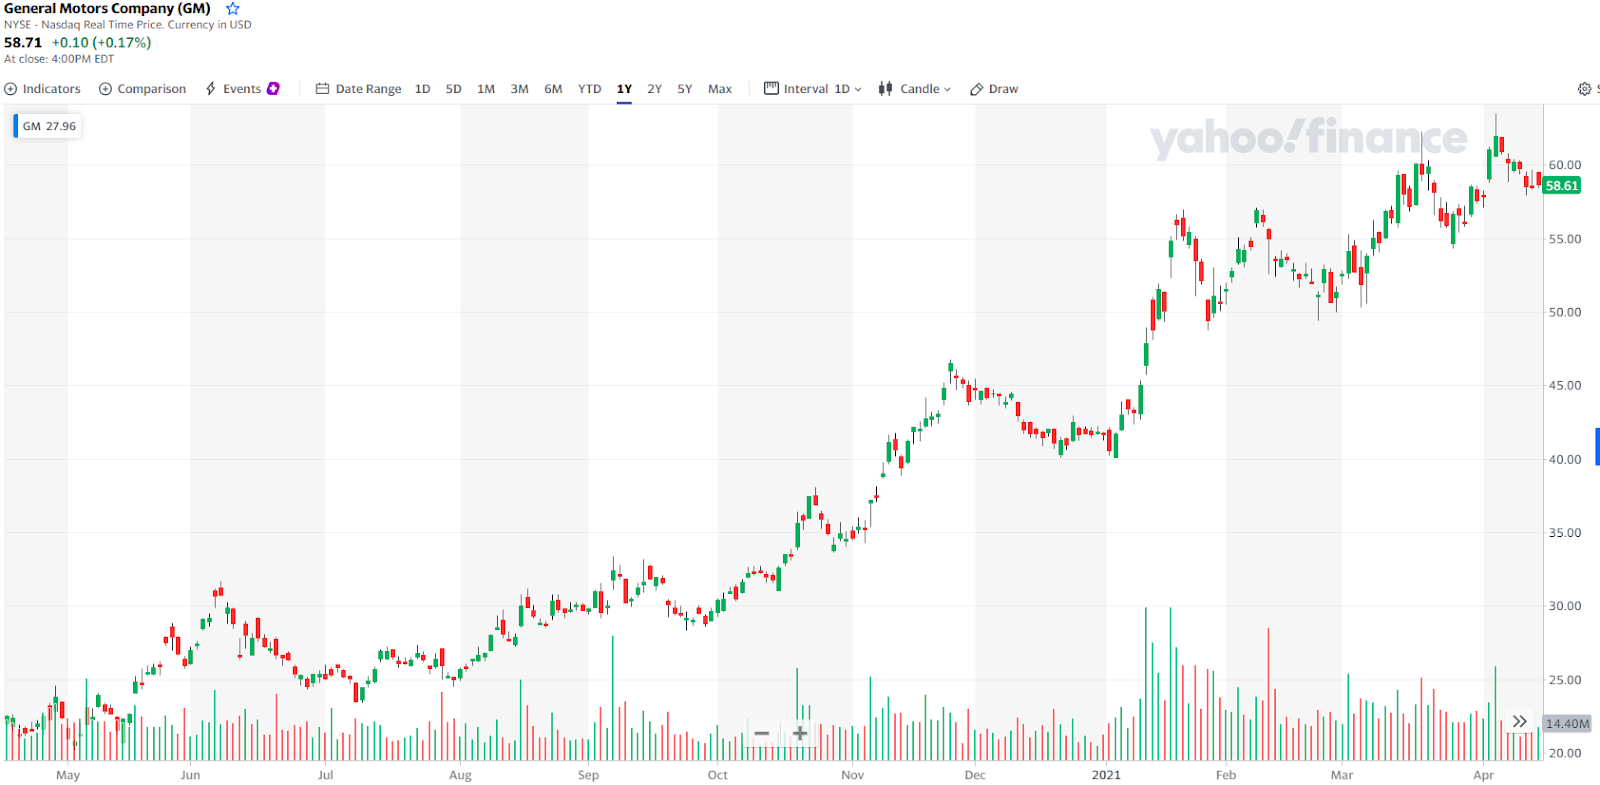The height and width of the screenshot is (785, 1600).
Task: Open chart settings gear icon
Action: 1584,89
